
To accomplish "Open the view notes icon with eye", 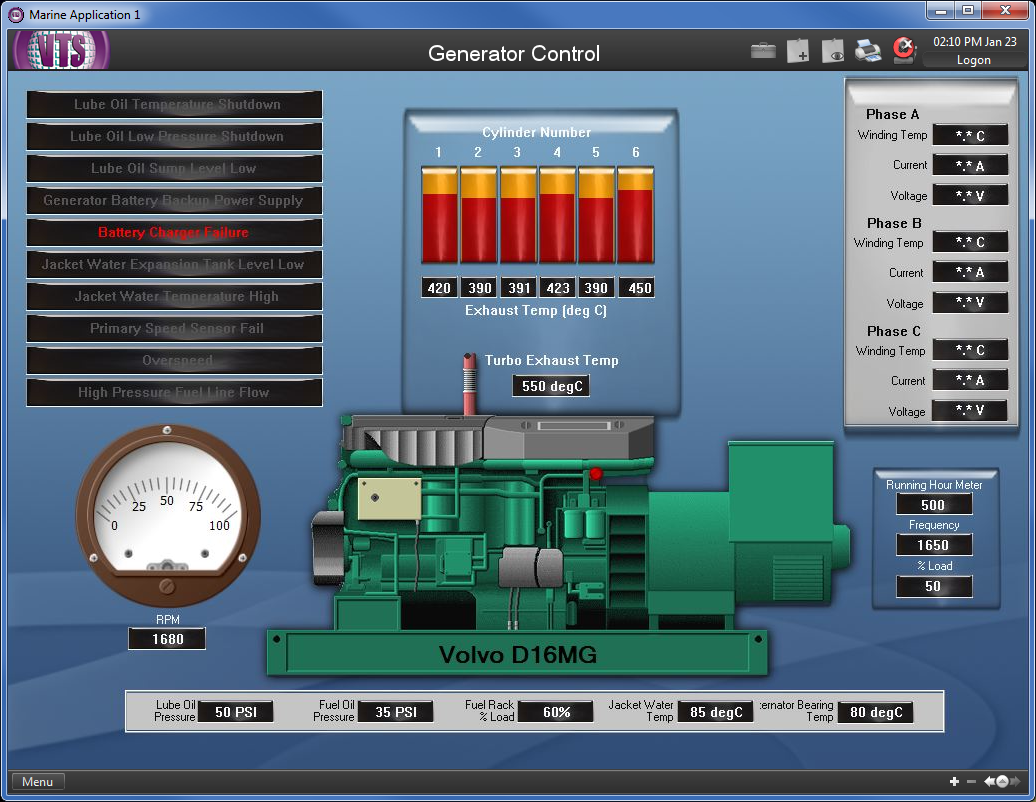I will (832, 50).
